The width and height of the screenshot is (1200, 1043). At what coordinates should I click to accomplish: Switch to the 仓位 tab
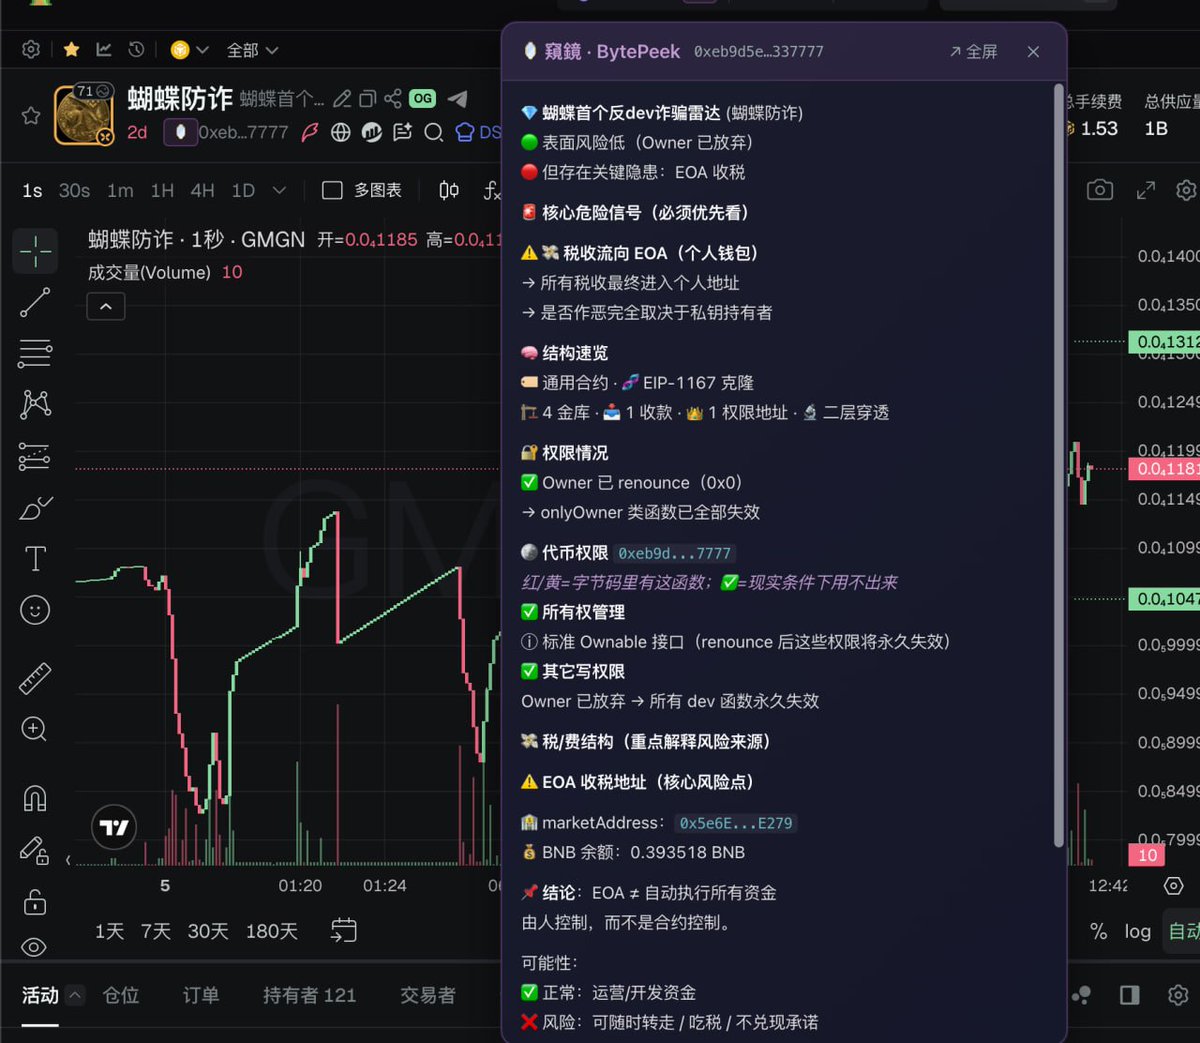point(121,995)
